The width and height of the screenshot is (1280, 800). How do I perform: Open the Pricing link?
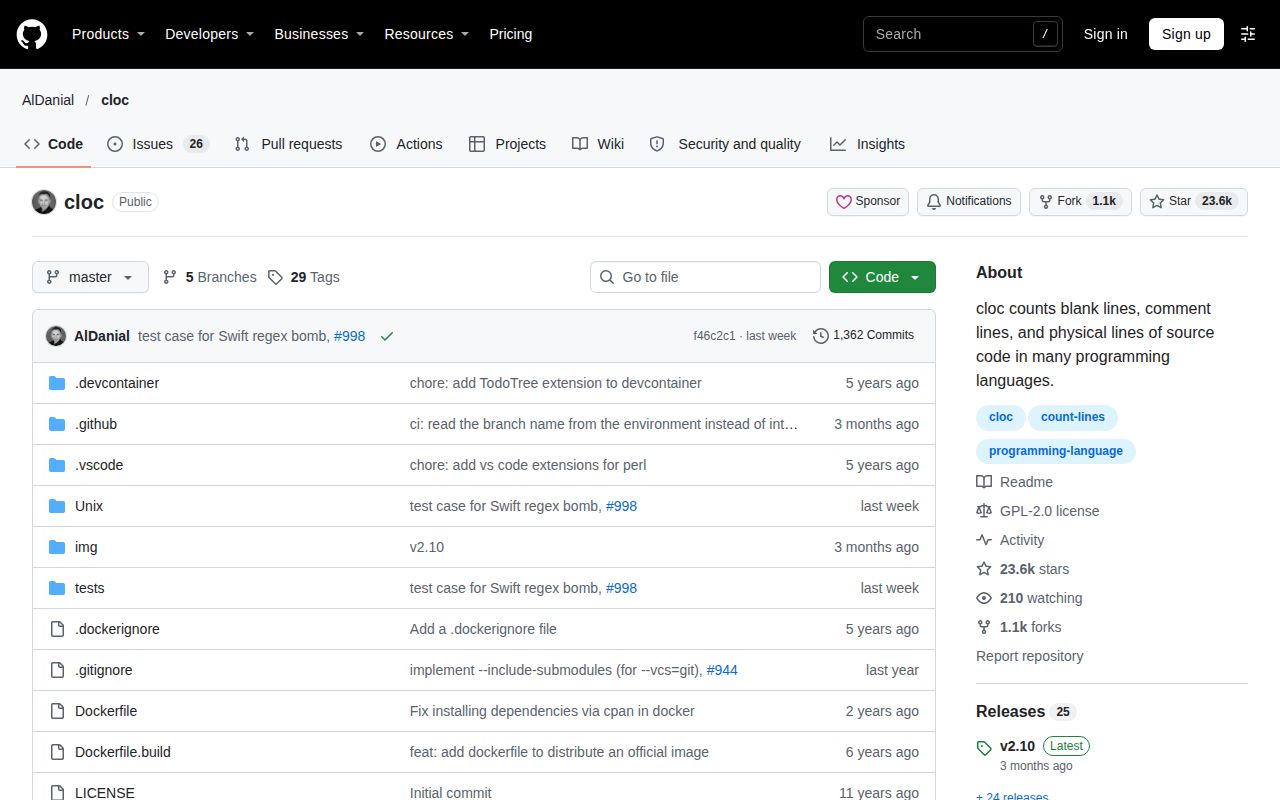pos(510,34)
